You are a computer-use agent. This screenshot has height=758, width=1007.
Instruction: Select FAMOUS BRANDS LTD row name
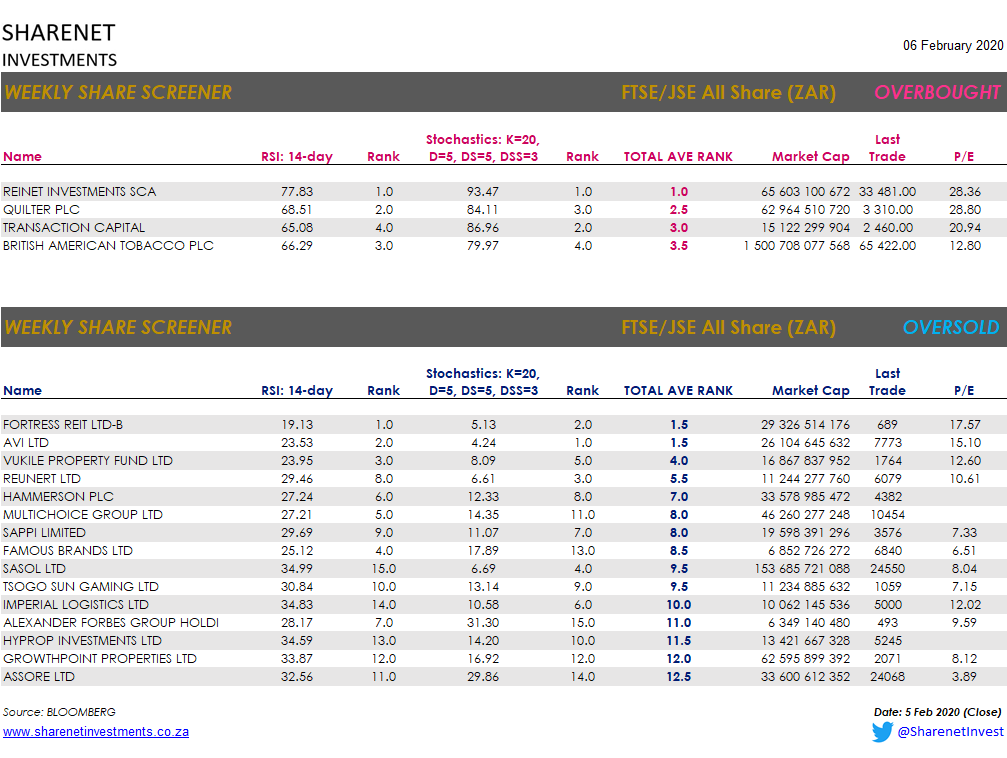click(x=67, y=551)
